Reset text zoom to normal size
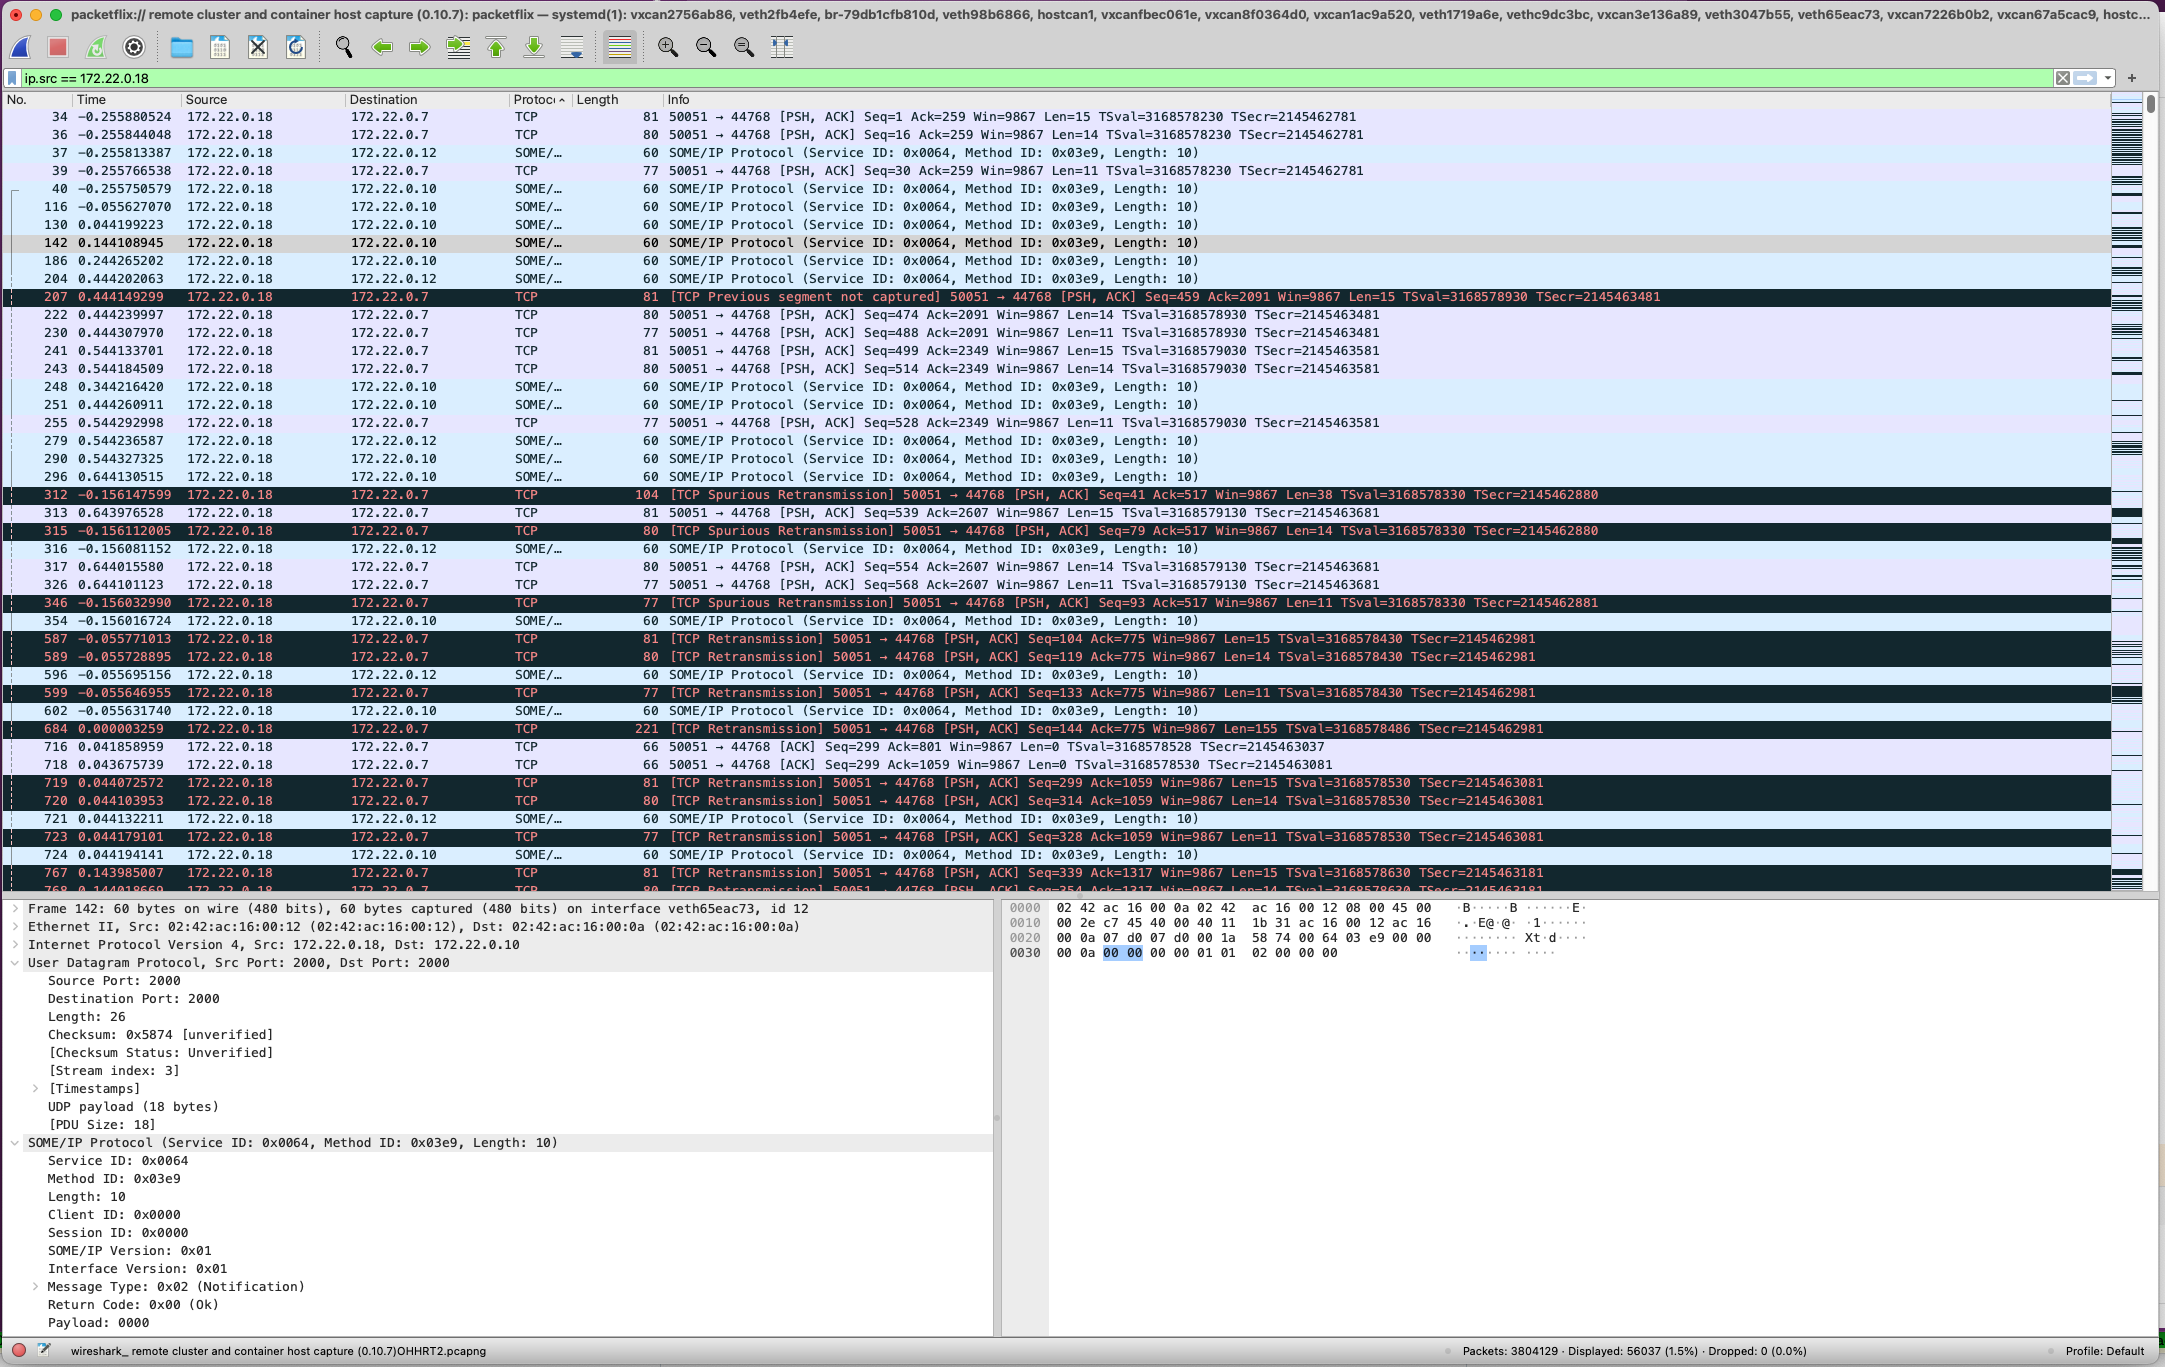 click(744, 47)
